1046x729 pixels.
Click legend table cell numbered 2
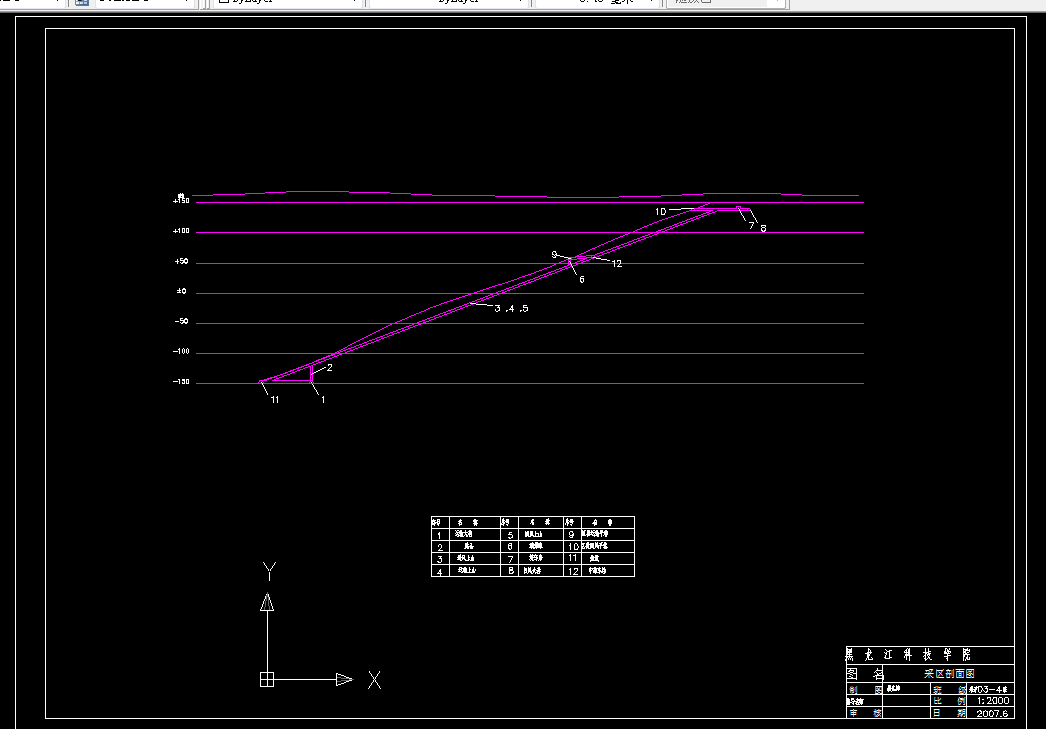(x=440, y=547)
